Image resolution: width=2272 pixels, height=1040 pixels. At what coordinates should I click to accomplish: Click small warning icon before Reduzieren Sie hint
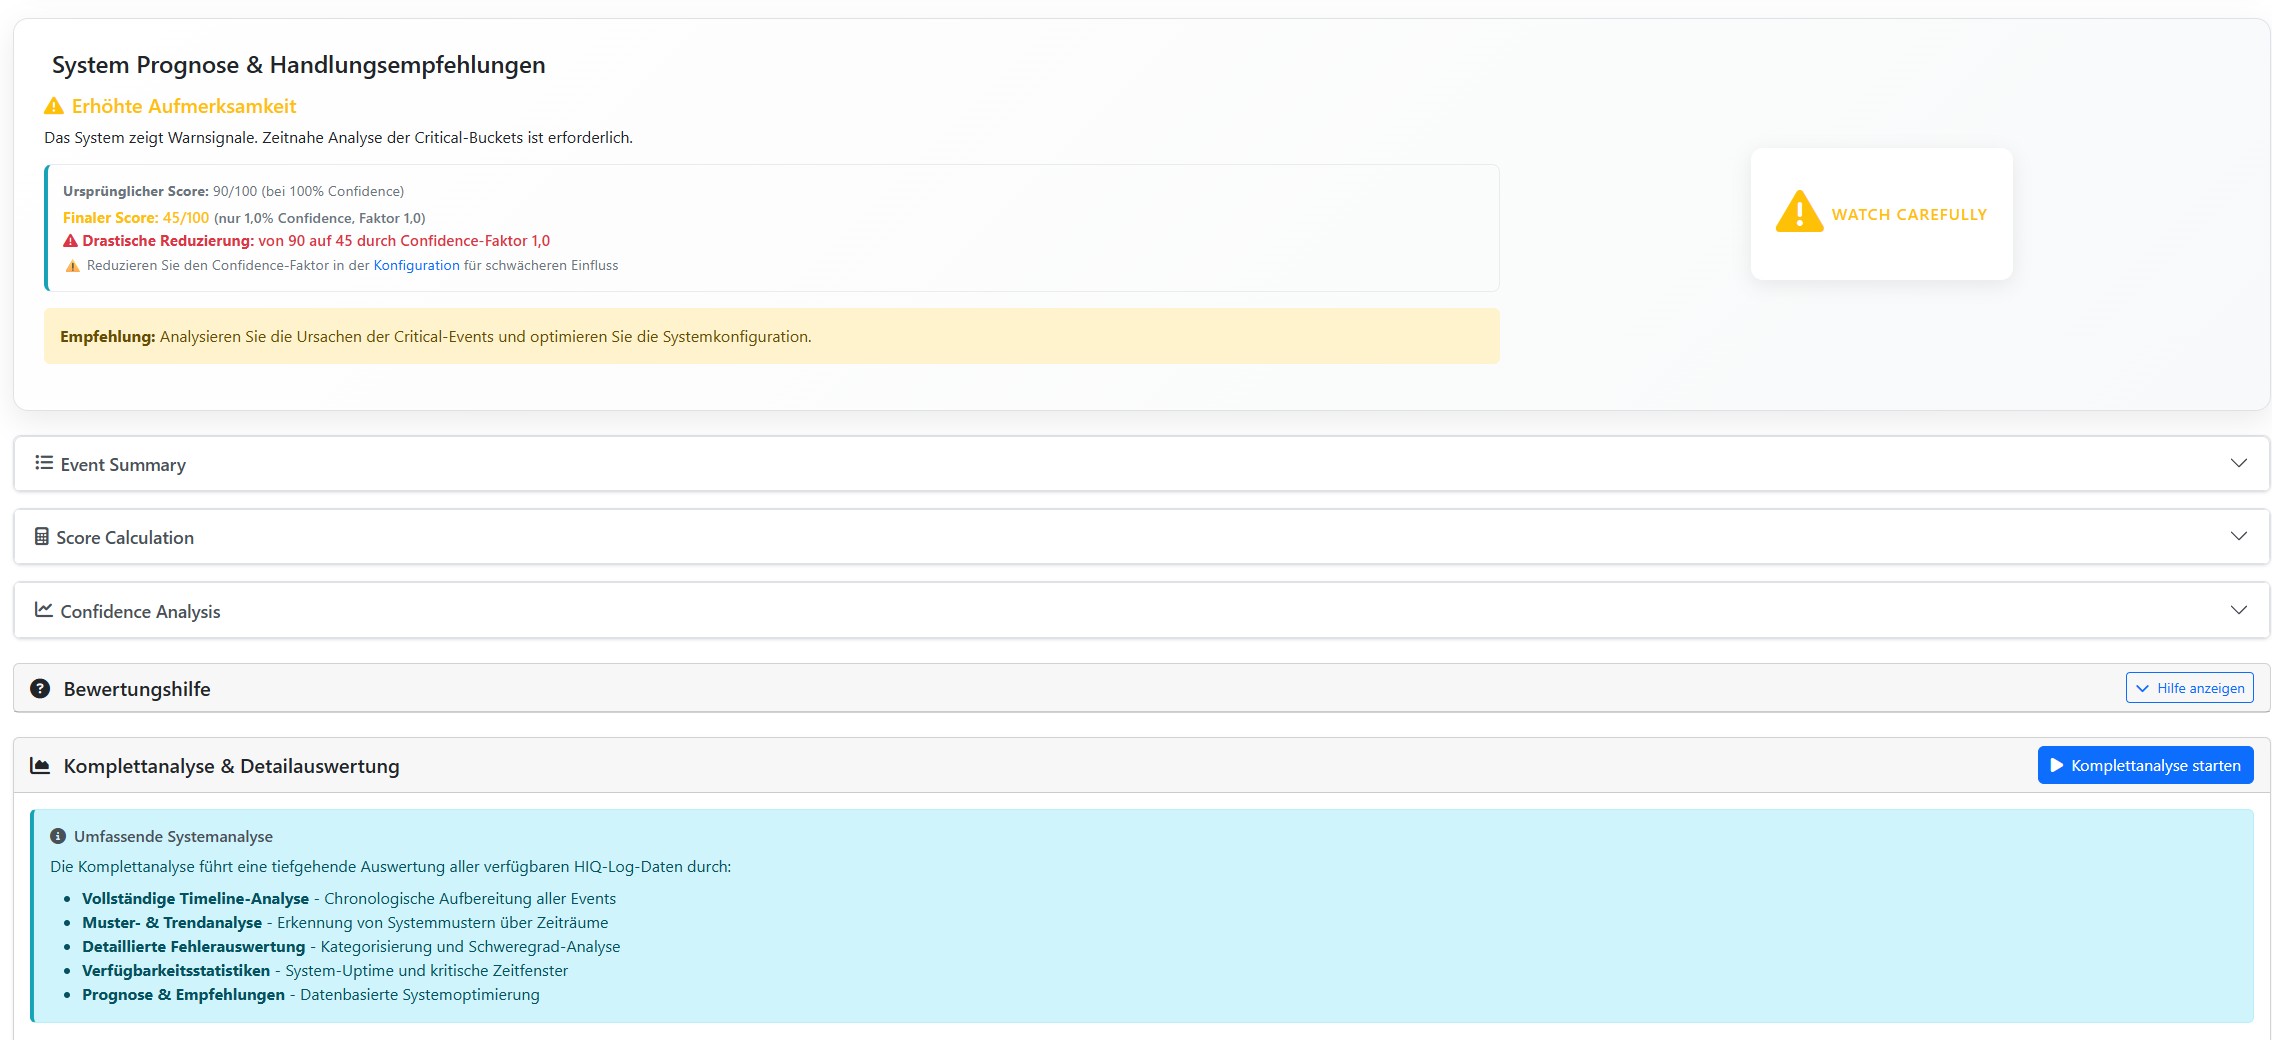[x=72, y=266]
